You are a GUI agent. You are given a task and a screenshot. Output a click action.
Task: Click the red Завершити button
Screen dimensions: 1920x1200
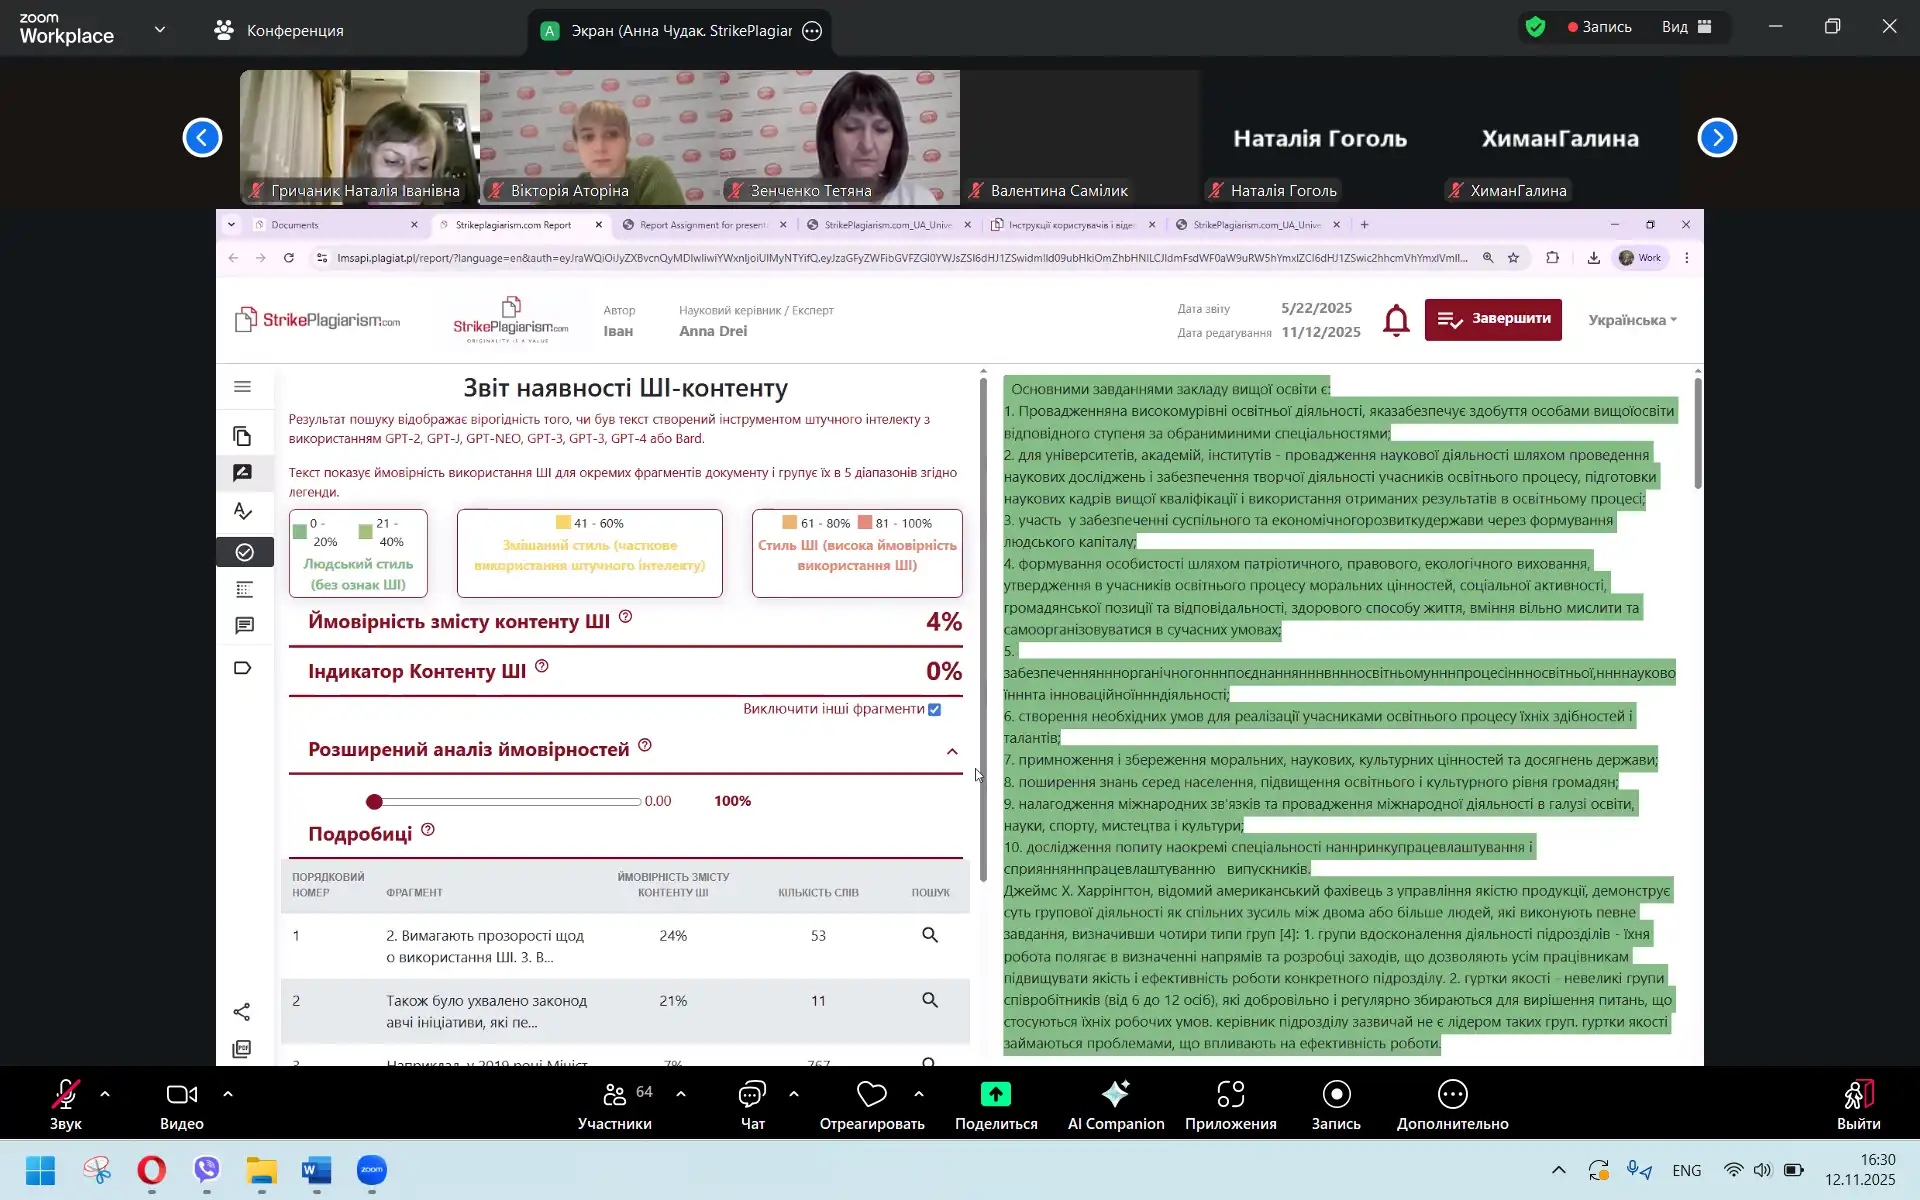(1492, 320)
